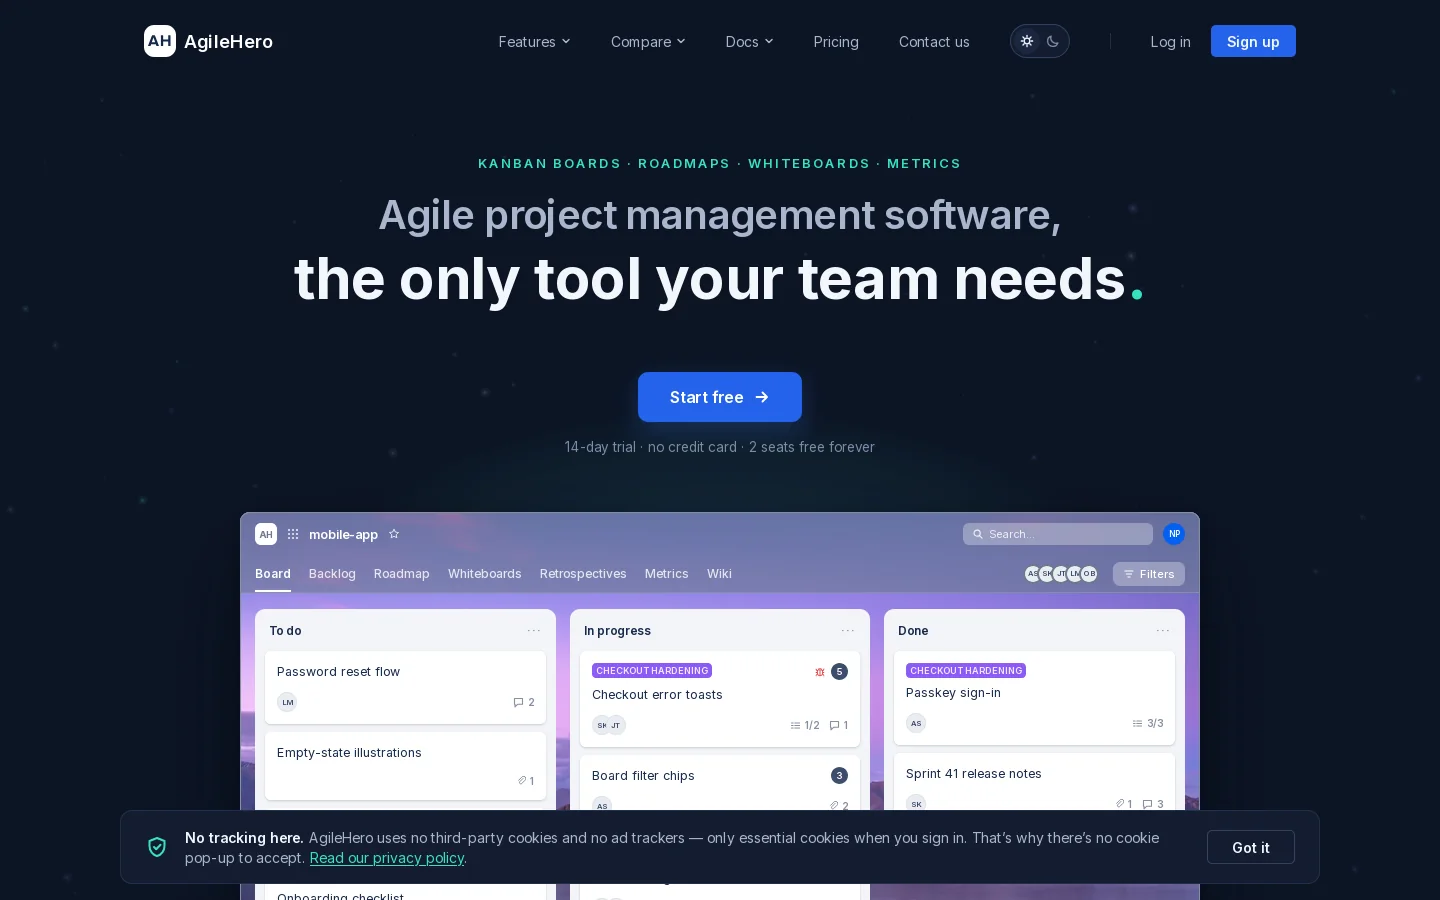Open the Metrics tab
The width and height of the screenshot is (1440, 900).
point(667,574)
